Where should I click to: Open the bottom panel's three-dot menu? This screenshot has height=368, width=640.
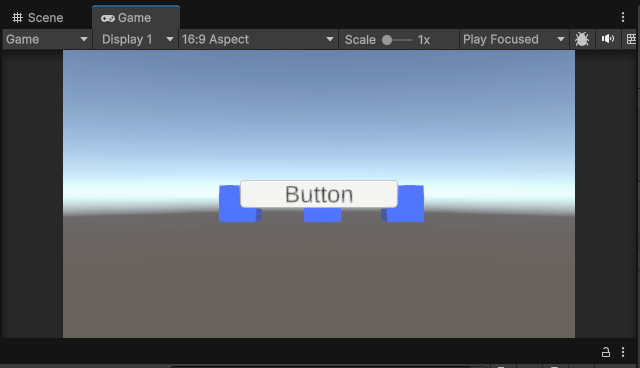623,352
